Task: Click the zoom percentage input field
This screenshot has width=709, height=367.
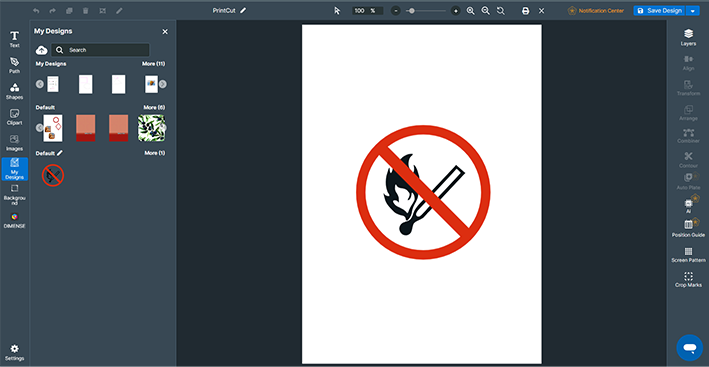Action: [368, 11]
